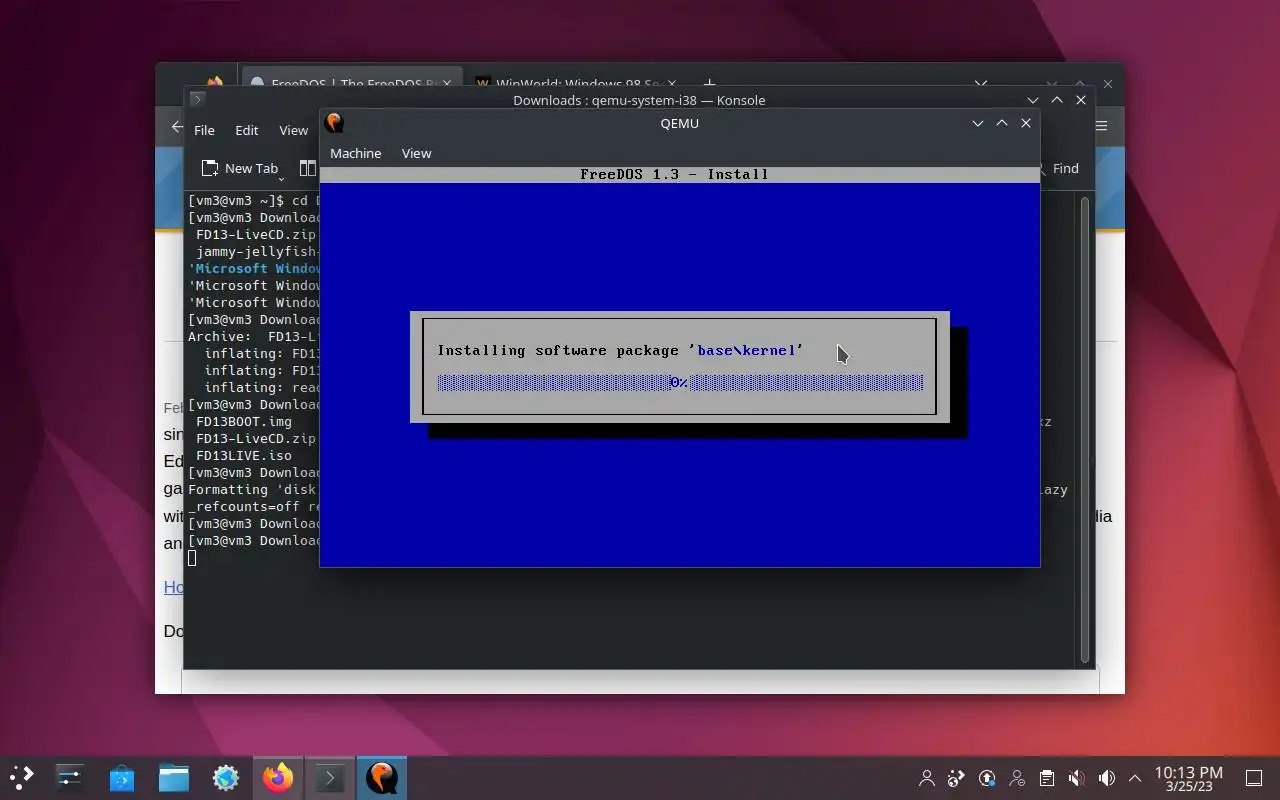Maximize the Konsole window
Screen dimensions: 1280x800
1057,100
